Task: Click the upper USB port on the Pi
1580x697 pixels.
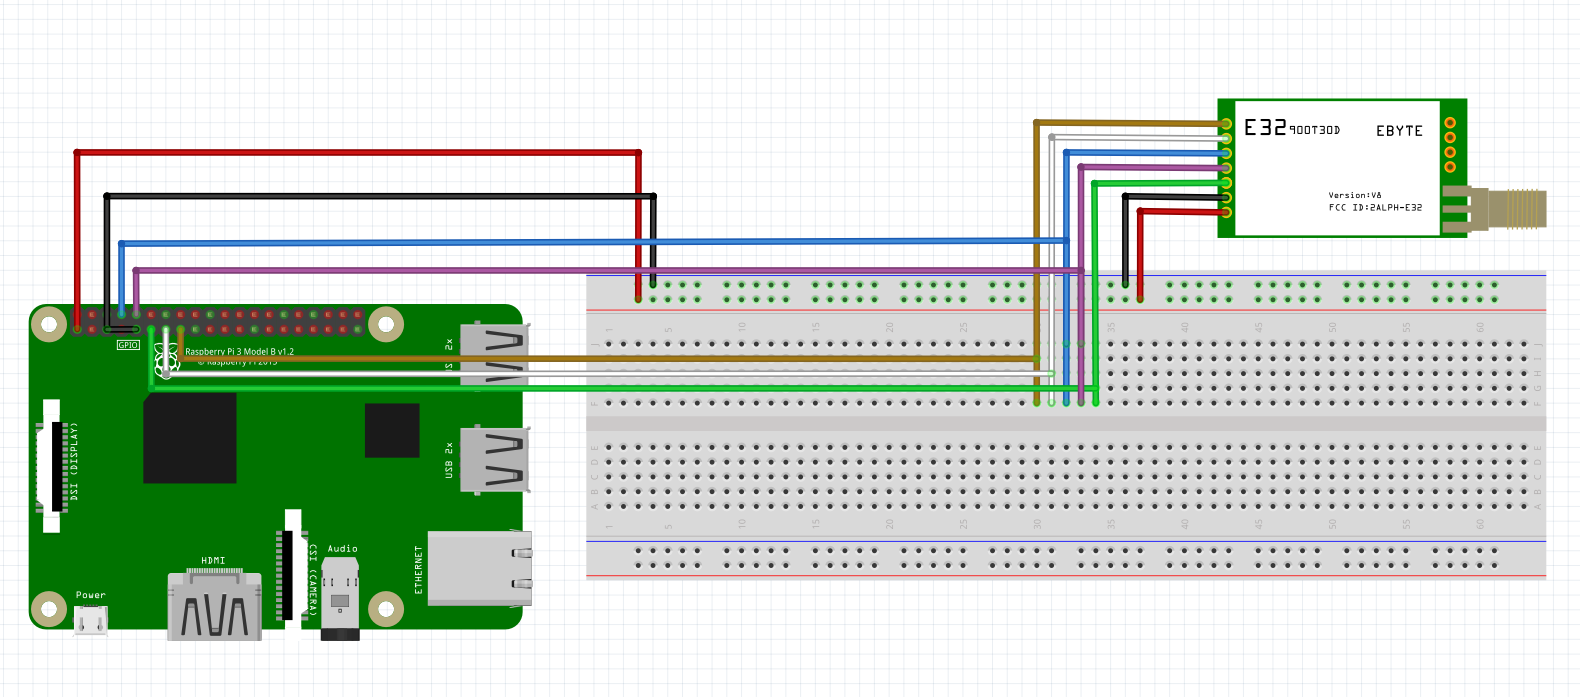Action: point(494,354)
